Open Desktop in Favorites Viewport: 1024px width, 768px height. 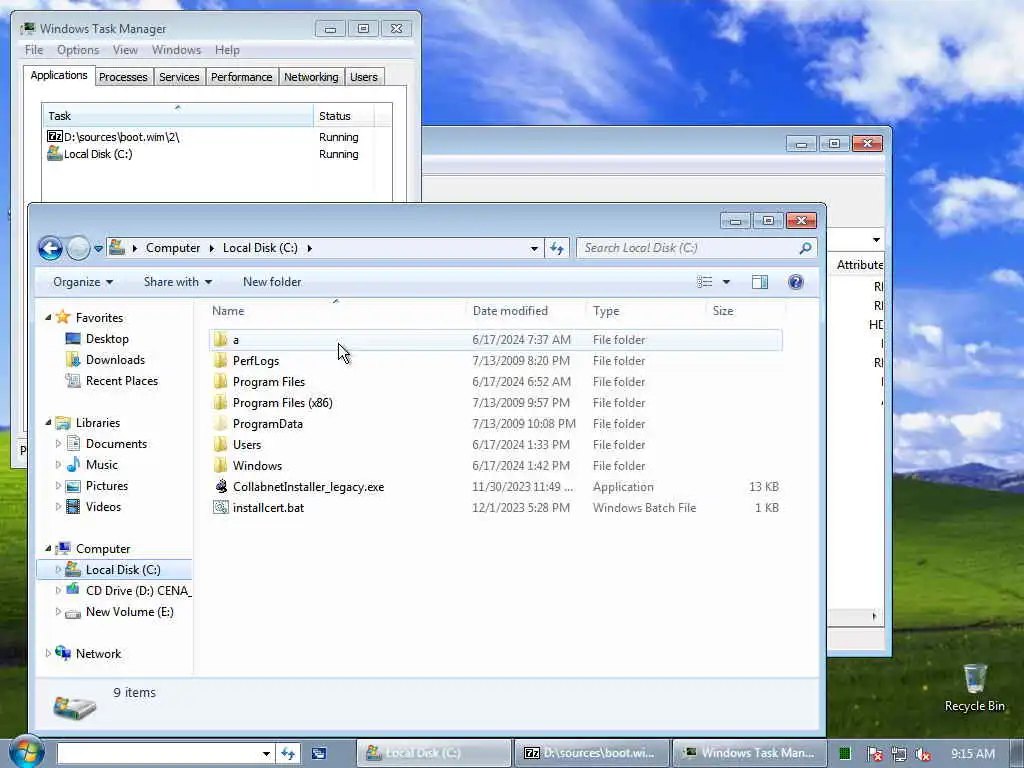pyautogui.click(x=107, y=339)
